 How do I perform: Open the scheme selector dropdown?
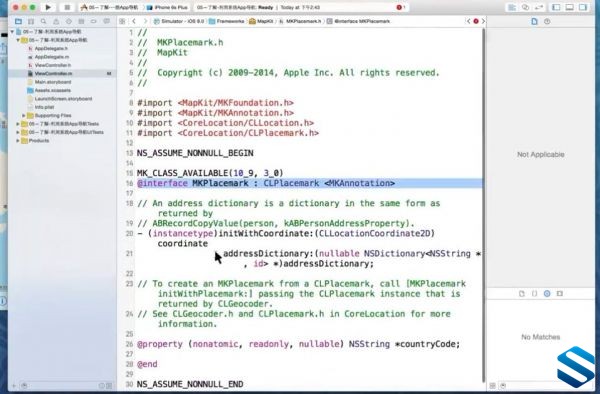click(111, 7)
